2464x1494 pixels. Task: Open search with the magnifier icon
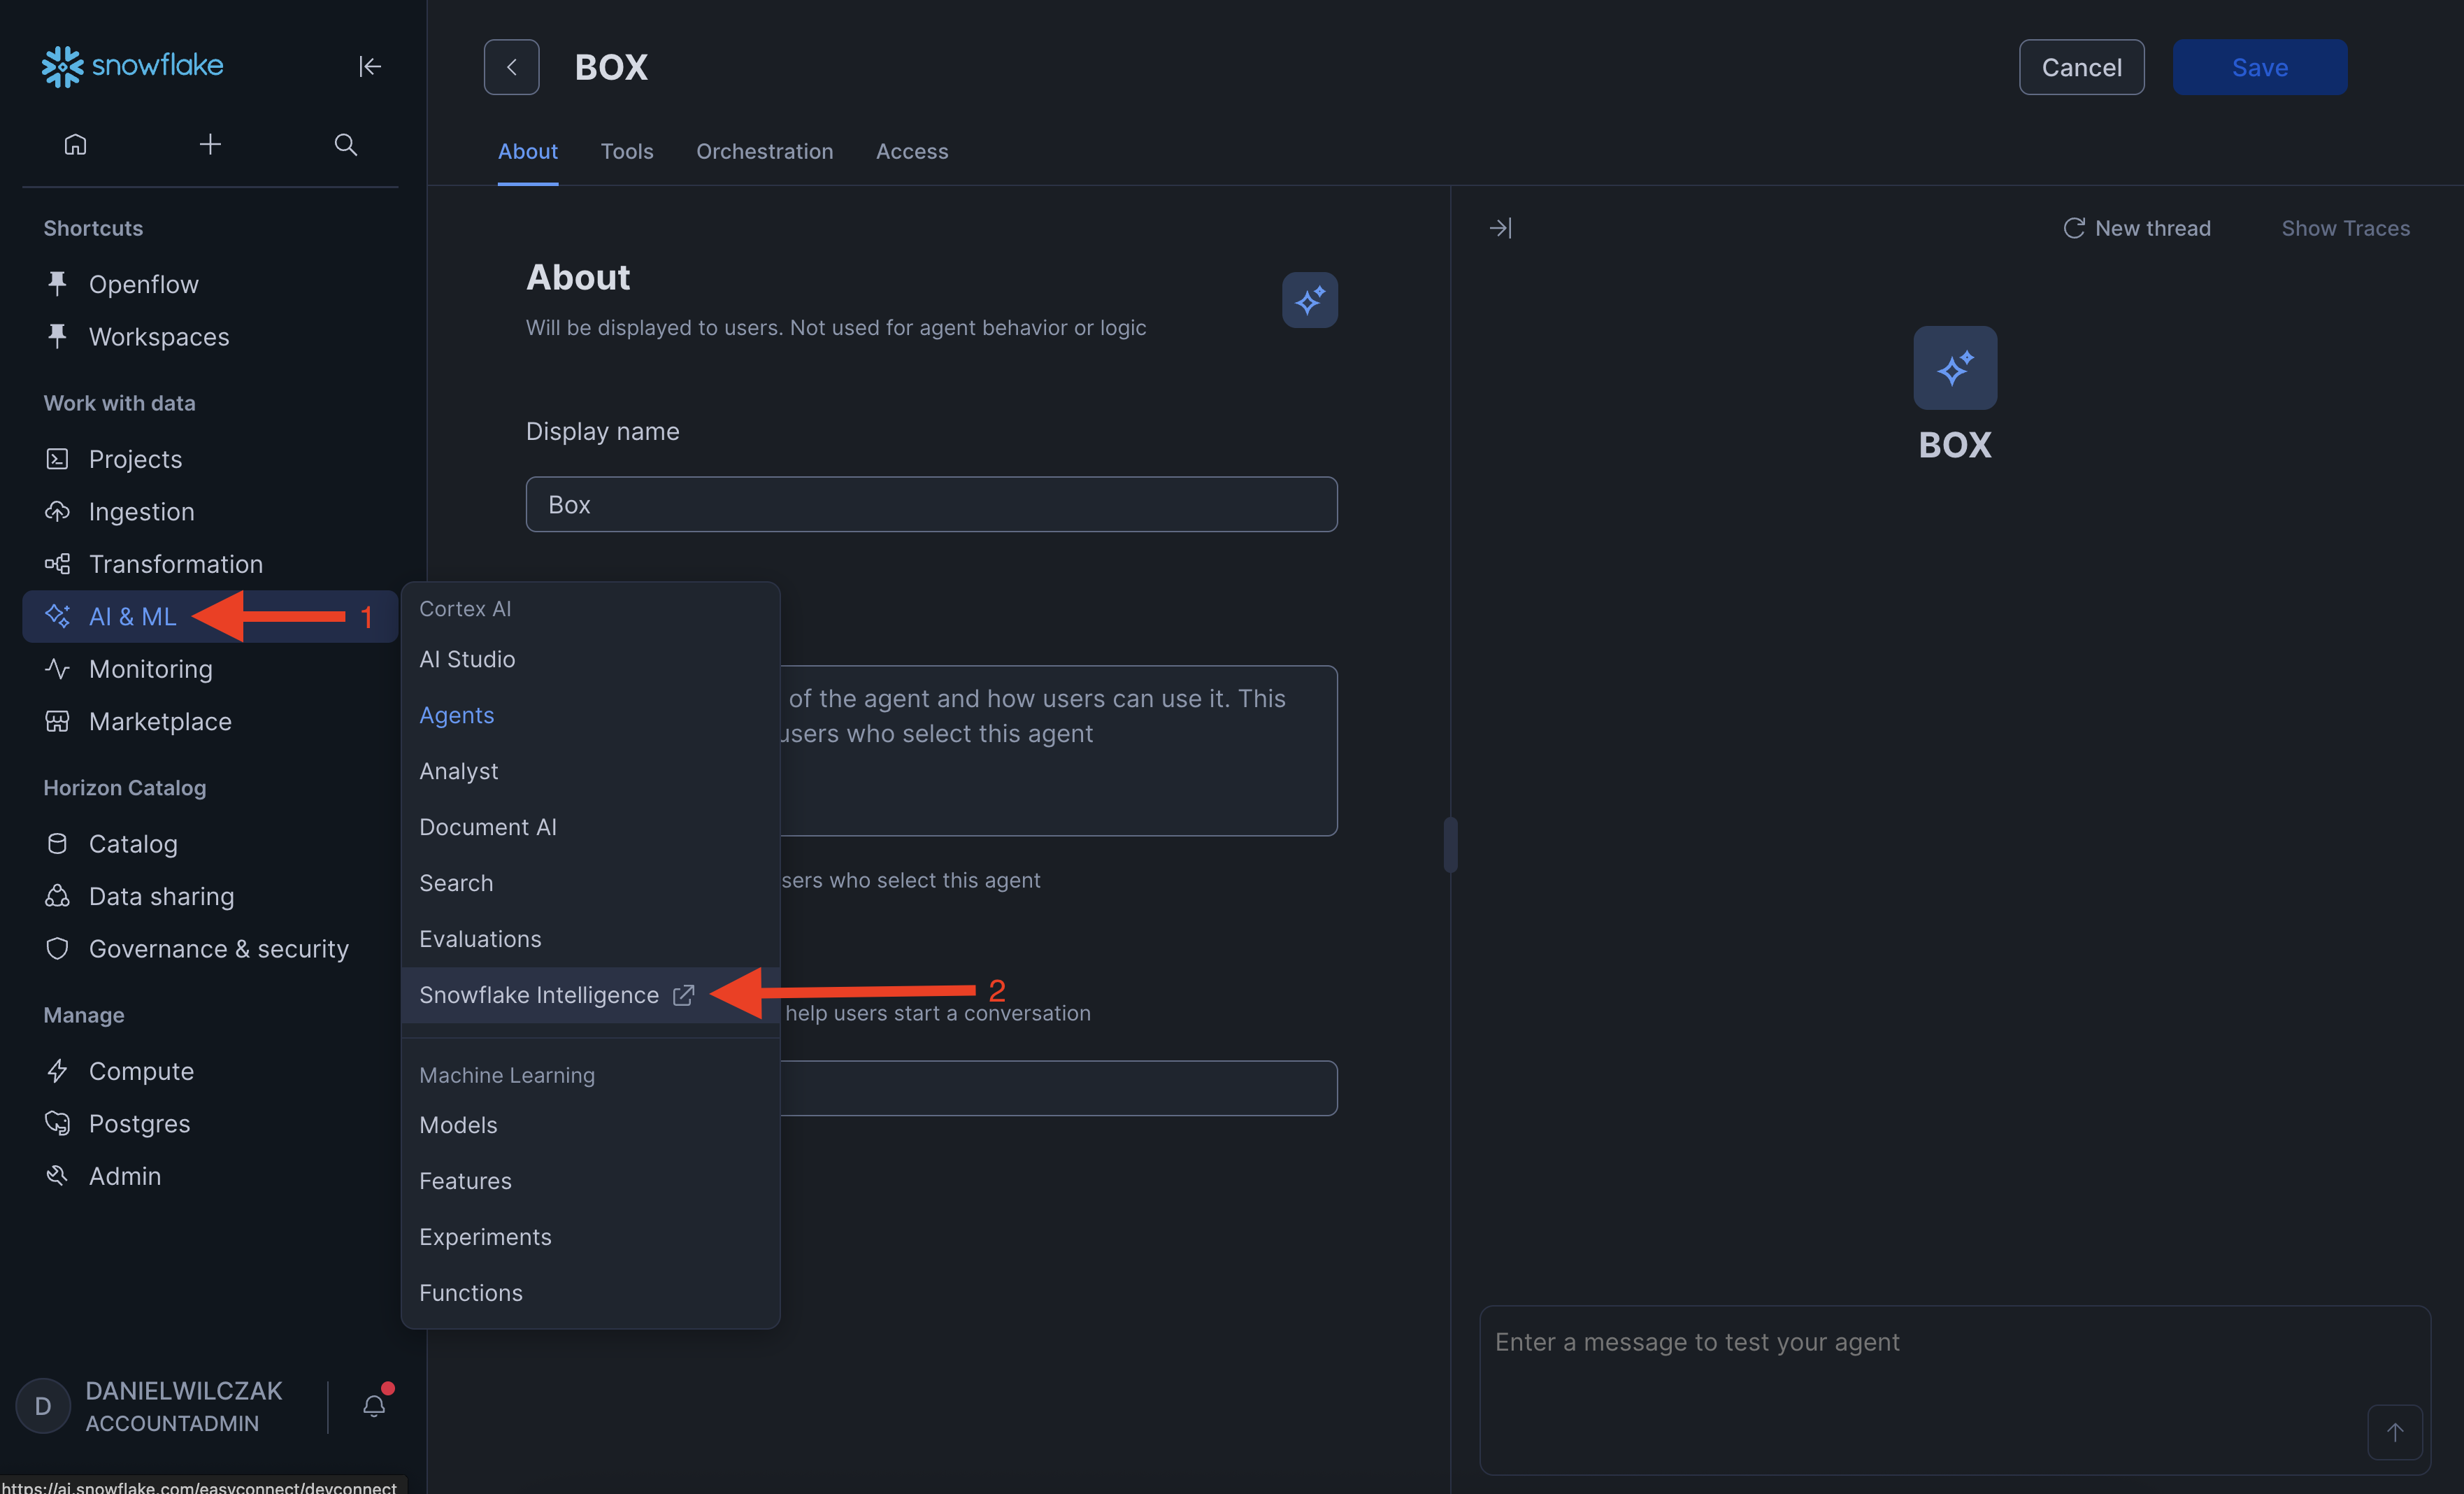click(345, 145)
